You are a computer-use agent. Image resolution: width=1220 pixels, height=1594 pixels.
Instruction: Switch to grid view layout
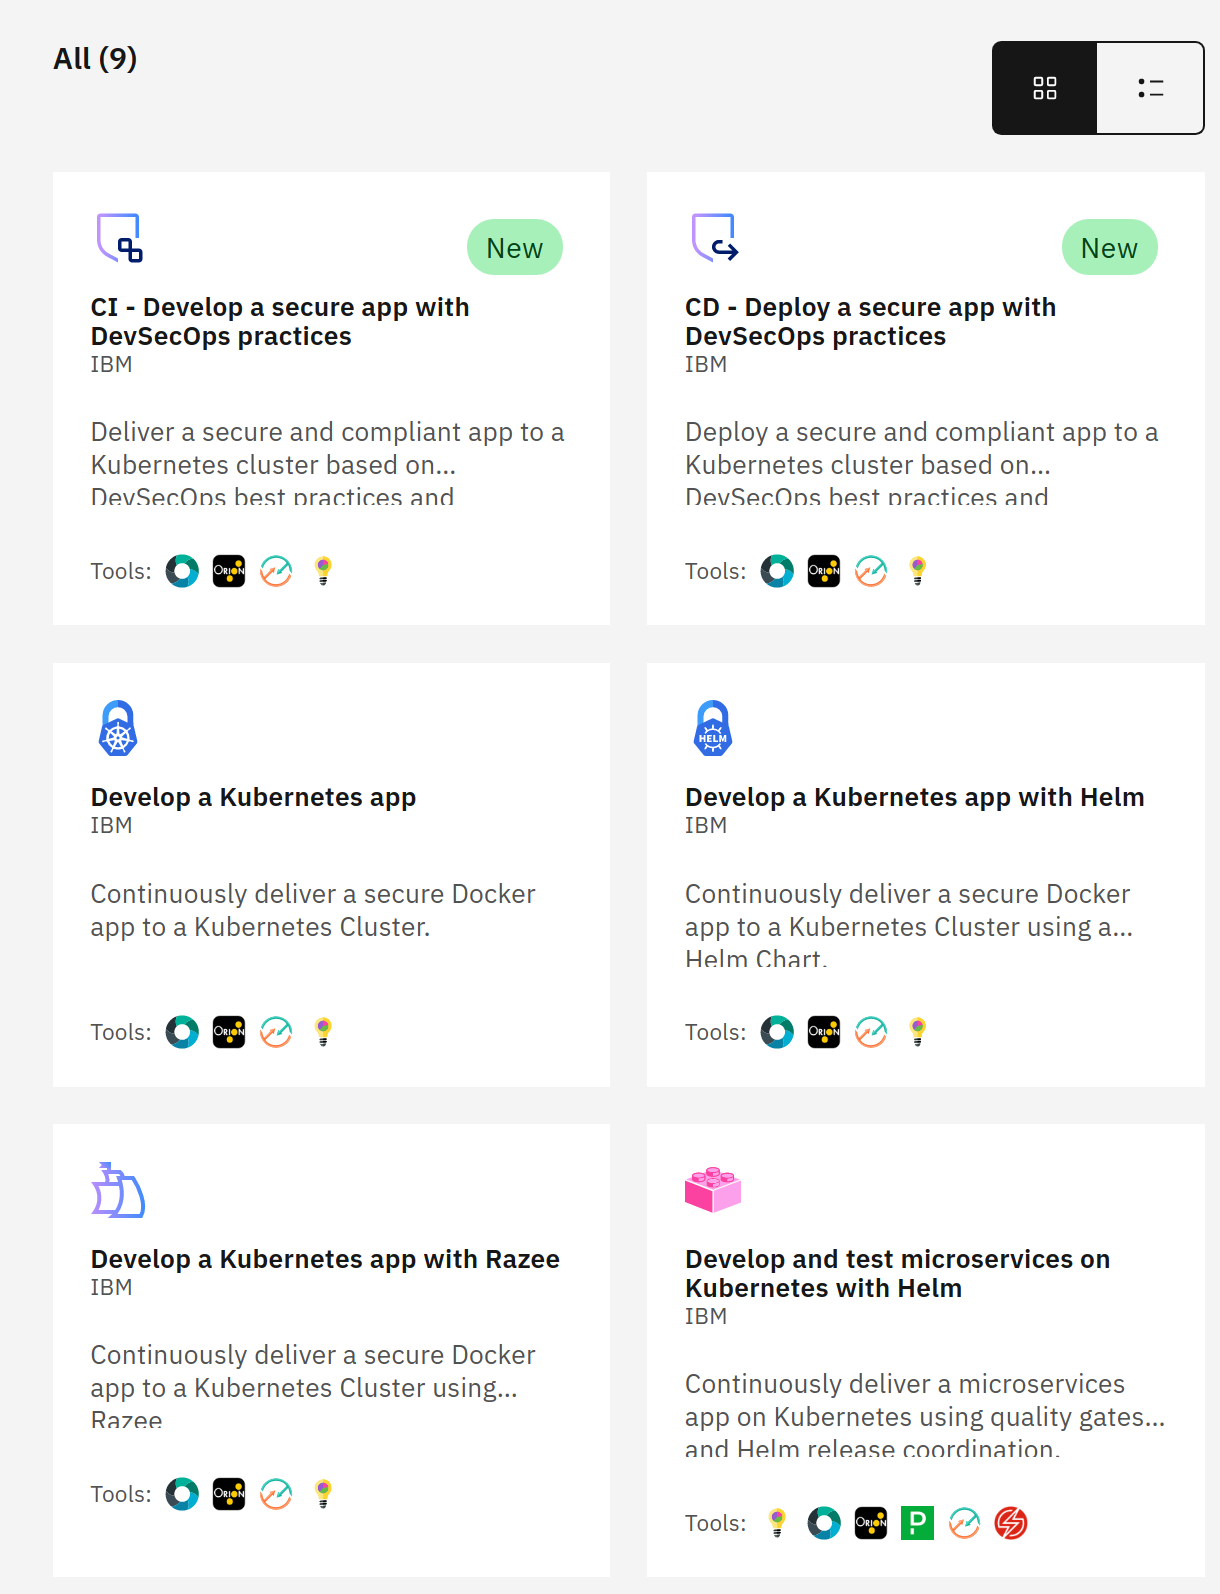coord(1045,88)
